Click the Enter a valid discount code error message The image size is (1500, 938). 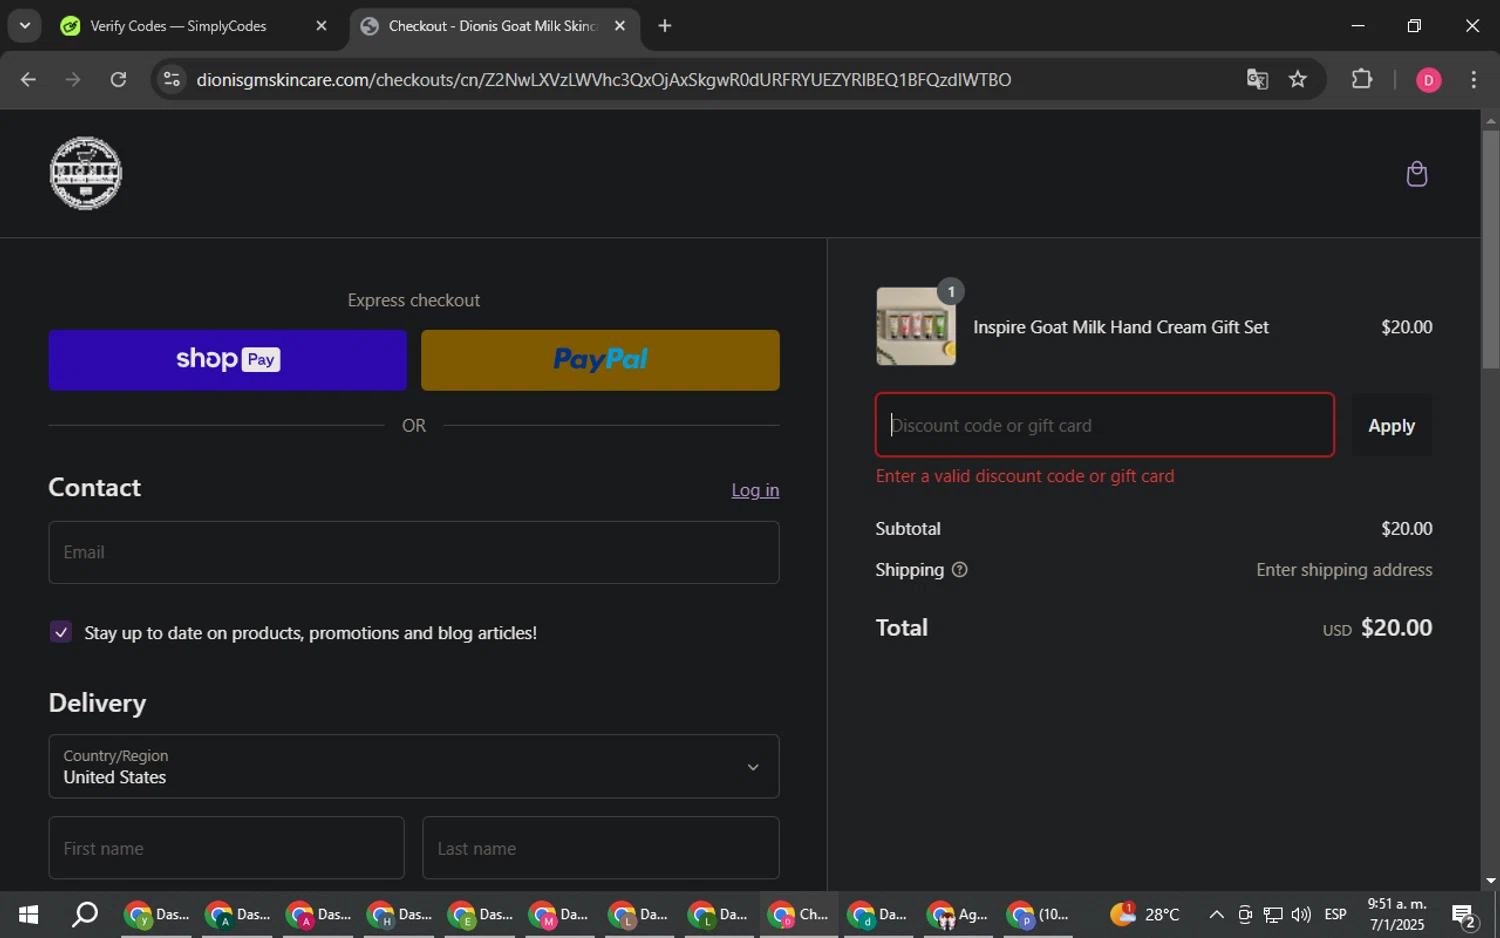(1025, 476)
